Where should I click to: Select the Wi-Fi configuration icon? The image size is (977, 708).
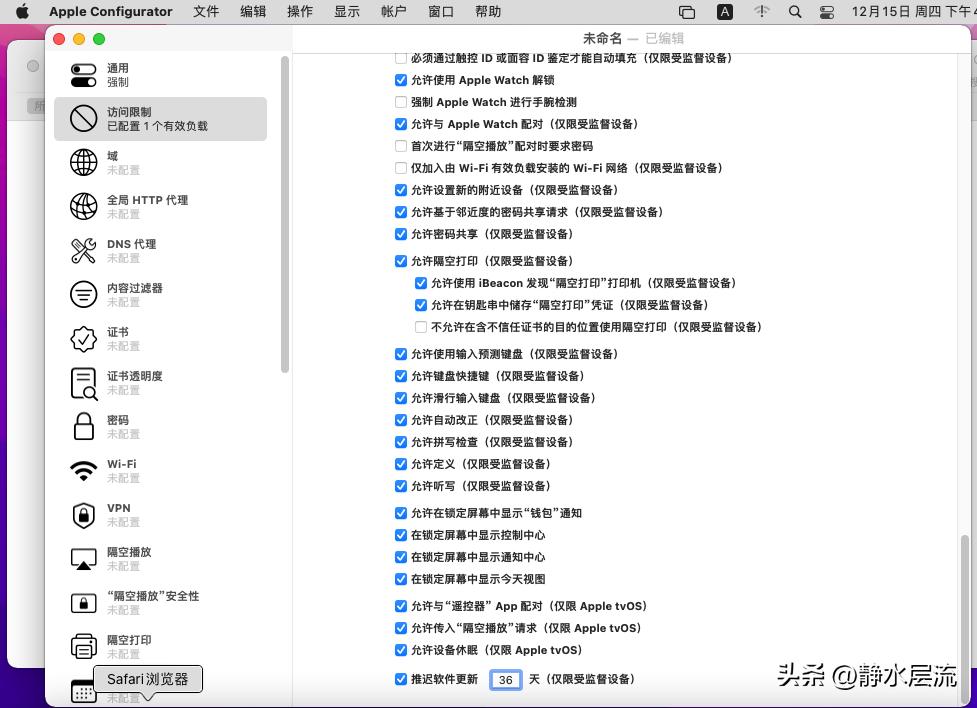pyautogui.click(x=85, y=470)
